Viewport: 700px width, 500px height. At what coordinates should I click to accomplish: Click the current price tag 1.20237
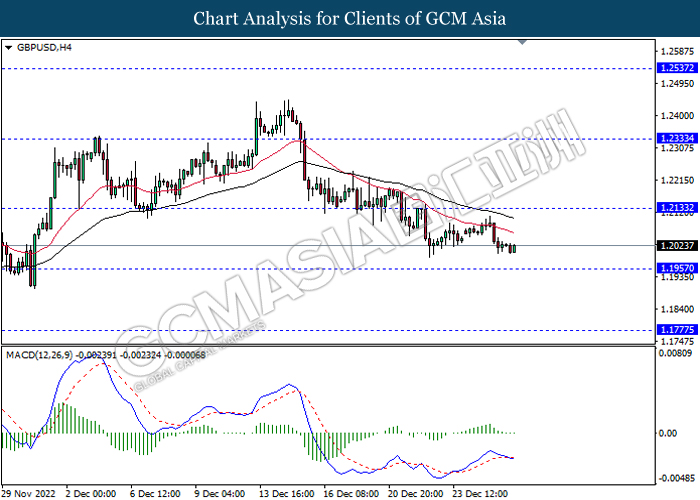click(677, 246)
